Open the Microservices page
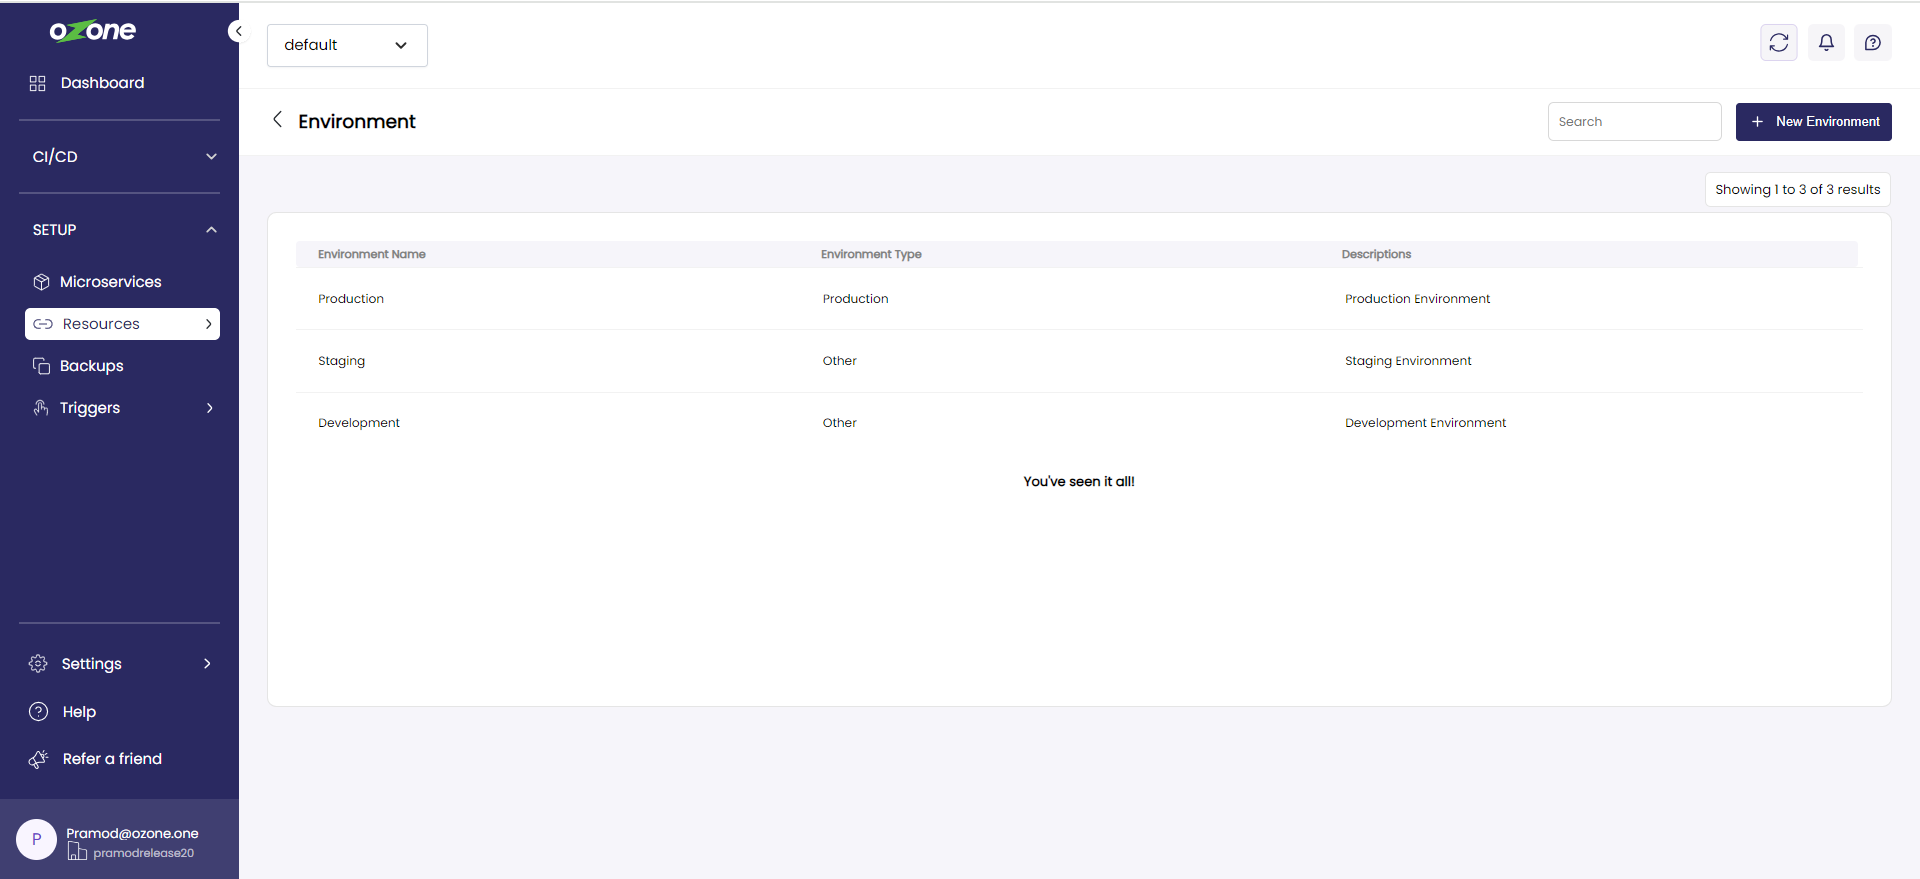The width and height of the screenshot is (1920, 879). pos(110,282)
